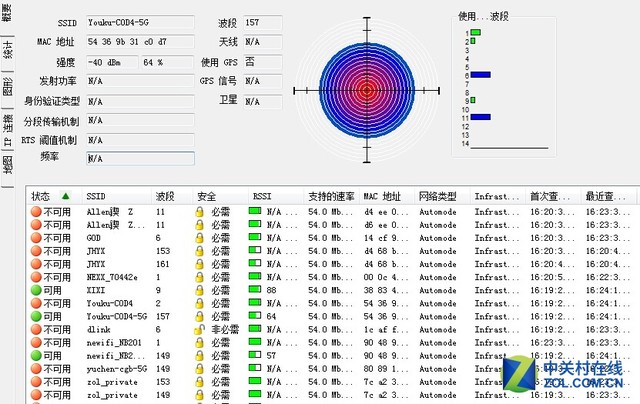Click the 频率 field at the bottom

pyautogui.click(x=140, y=159)
